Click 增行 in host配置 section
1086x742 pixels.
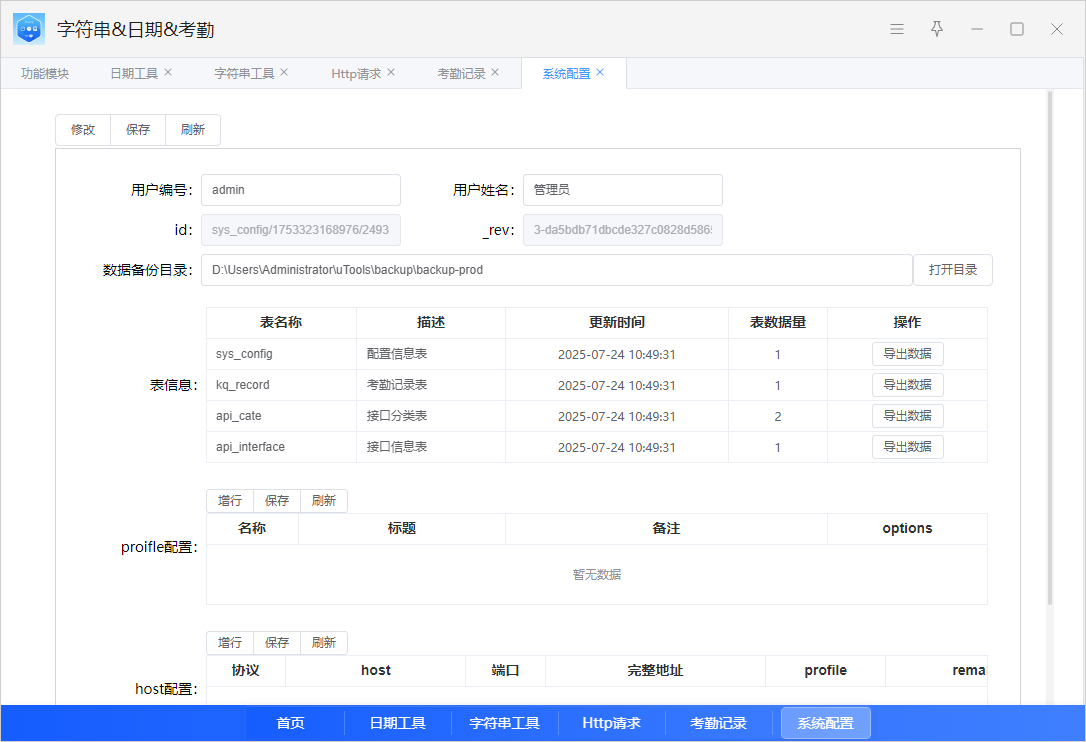click(x=230, y=643)
